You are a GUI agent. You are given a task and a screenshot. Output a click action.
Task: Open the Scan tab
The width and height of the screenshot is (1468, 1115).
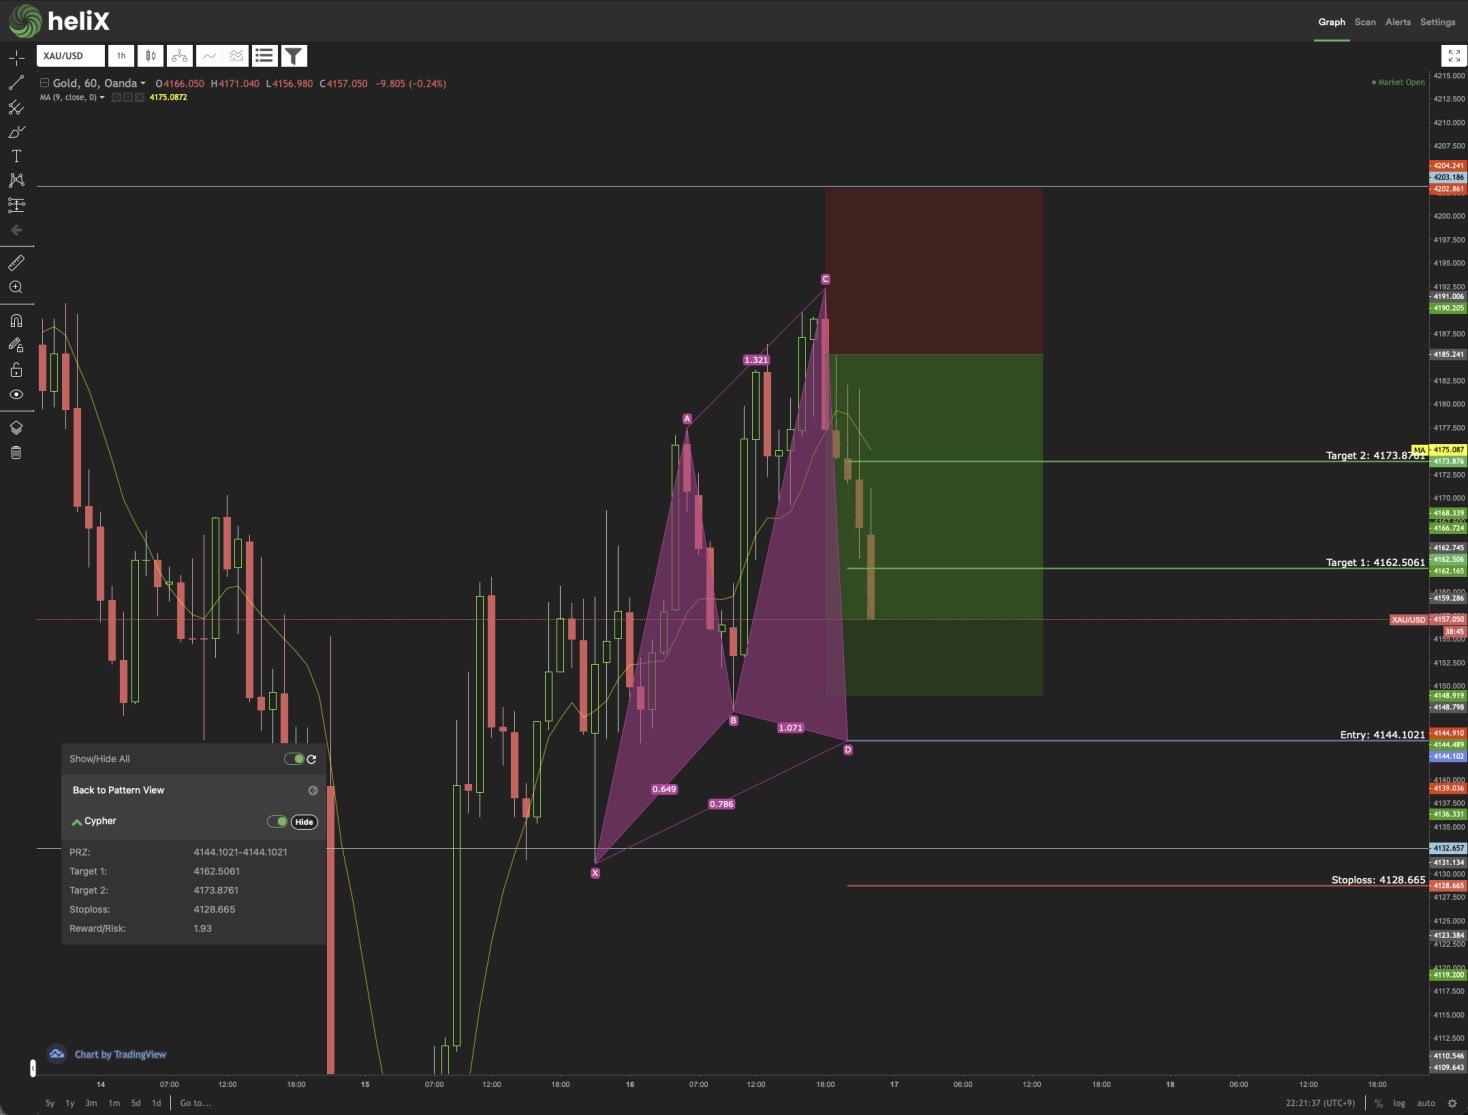pos(1365,22)
